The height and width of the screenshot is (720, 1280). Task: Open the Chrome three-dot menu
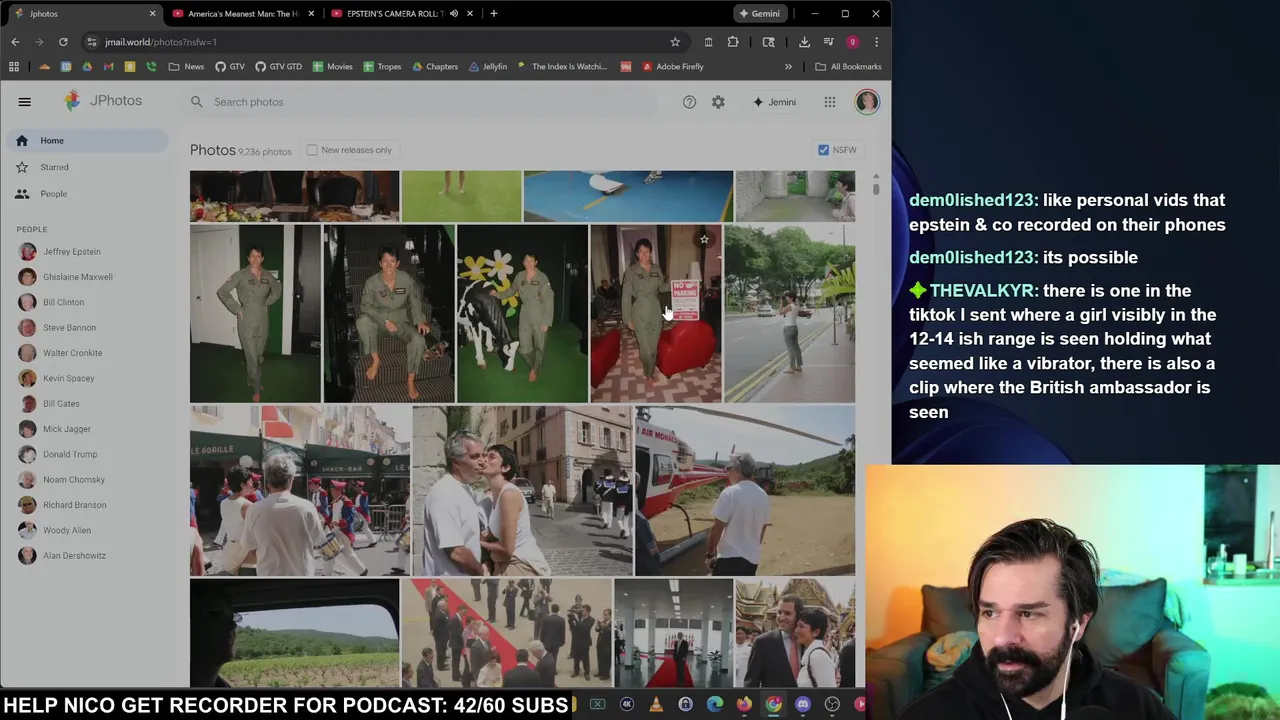click(x=876, y=42)
